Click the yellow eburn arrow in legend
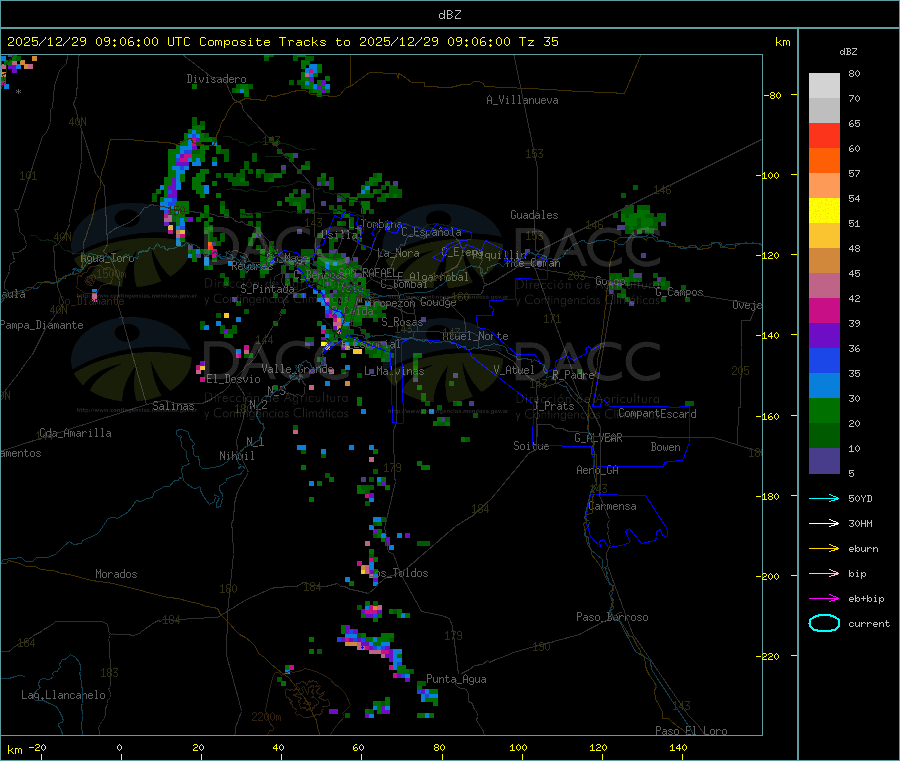 tap(824, 549)
